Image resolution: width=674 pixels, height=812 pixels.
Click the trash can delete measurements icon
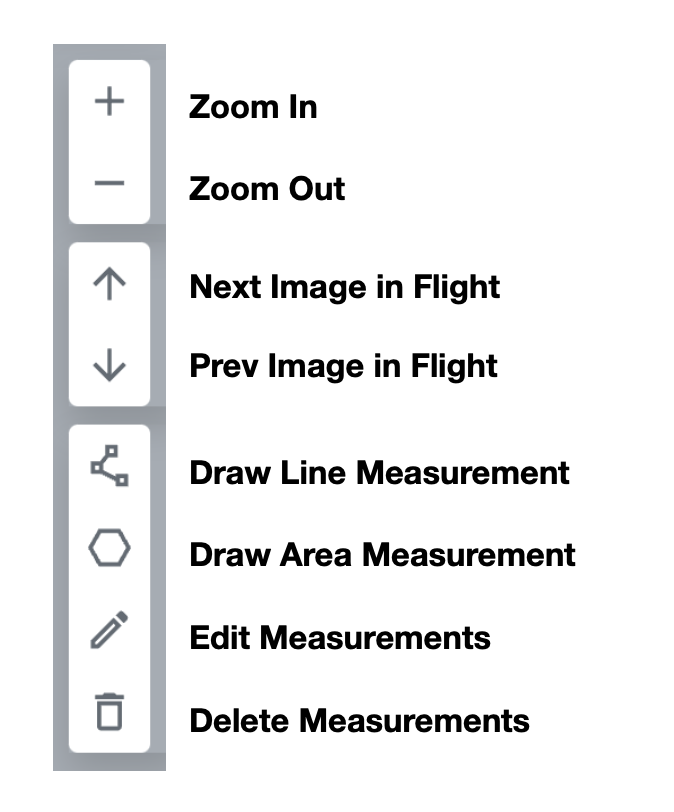(x=109, y=713)
